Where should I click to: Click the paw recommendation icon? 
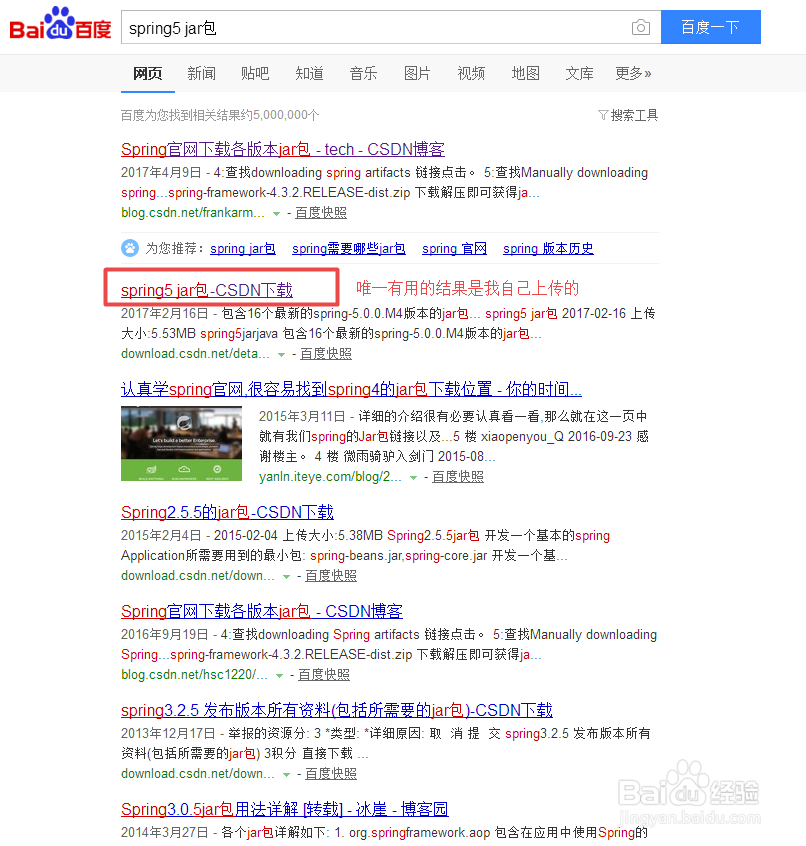tap(129, 248)
